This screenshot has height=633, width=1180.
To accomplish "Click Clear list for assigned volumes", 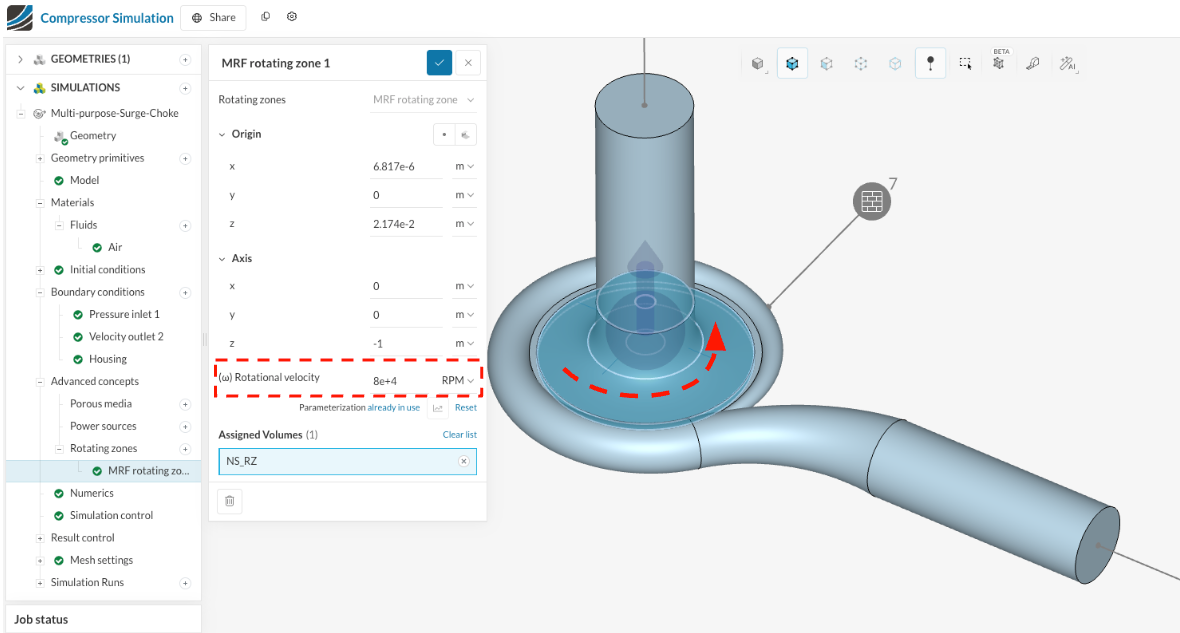I will click(459, 435).
